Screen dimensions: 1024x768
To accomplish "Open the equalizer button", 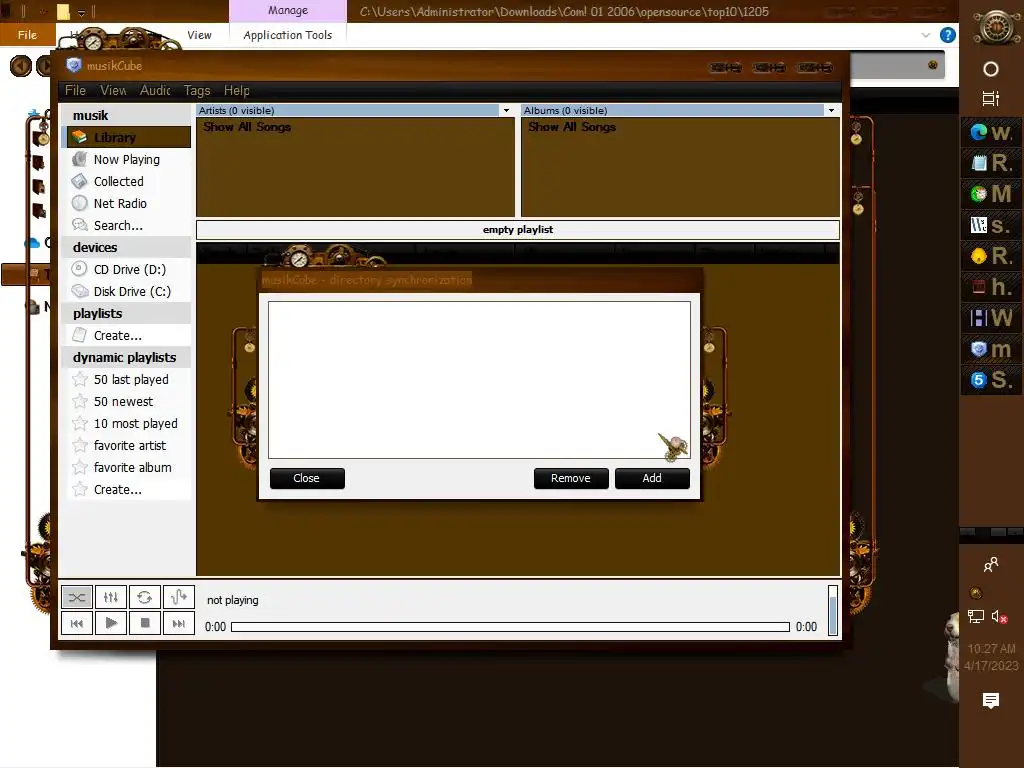I will tap(111, 597).
